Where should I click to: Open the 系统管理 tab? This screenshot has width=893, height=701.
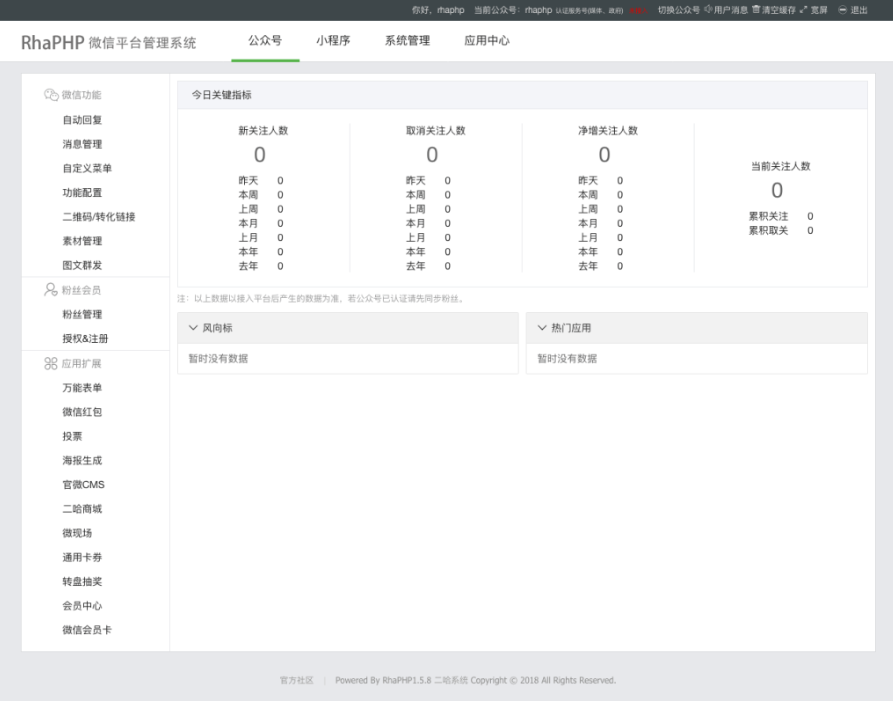click(x=407, y=41)
